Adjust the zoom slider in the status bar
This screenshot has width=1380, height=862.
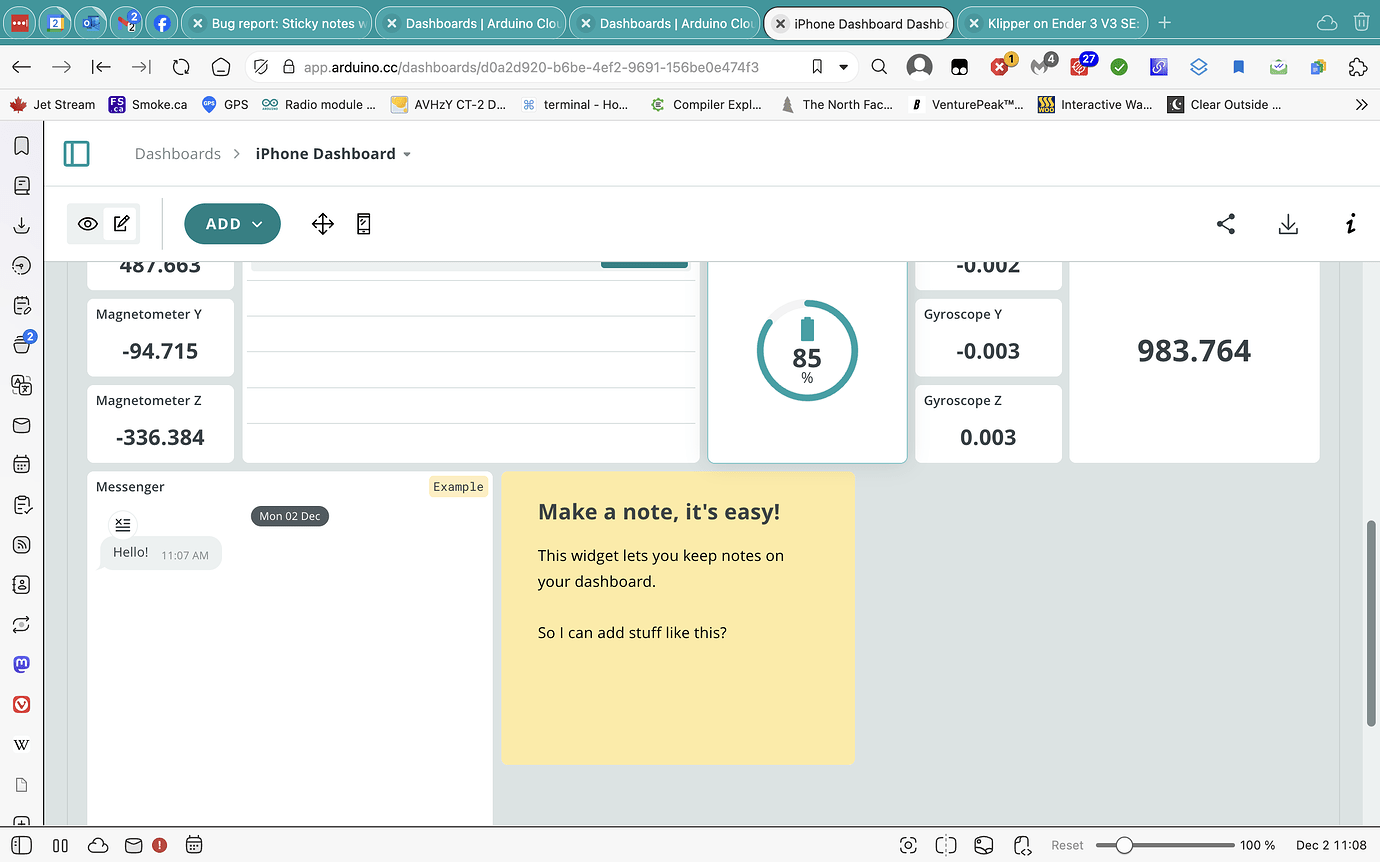tap(1124, 845)
